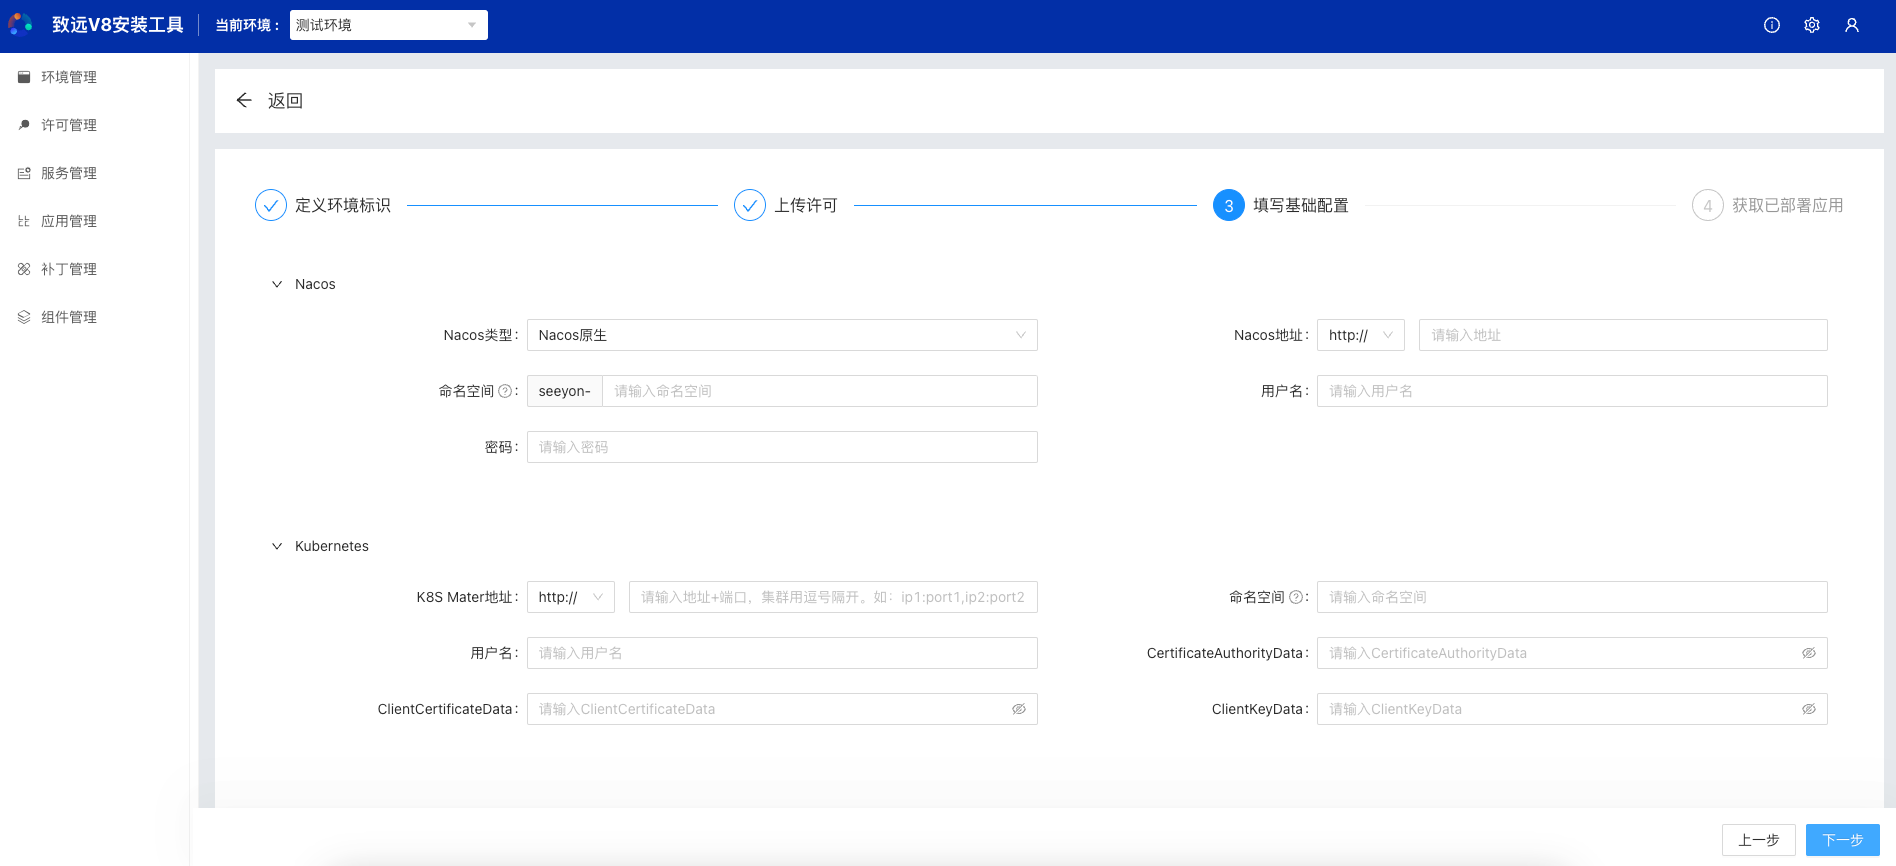The width and height of the screenshot is (1896, 866).
Task: Click the 下一步 button
Action: [x=1842, y=840]
